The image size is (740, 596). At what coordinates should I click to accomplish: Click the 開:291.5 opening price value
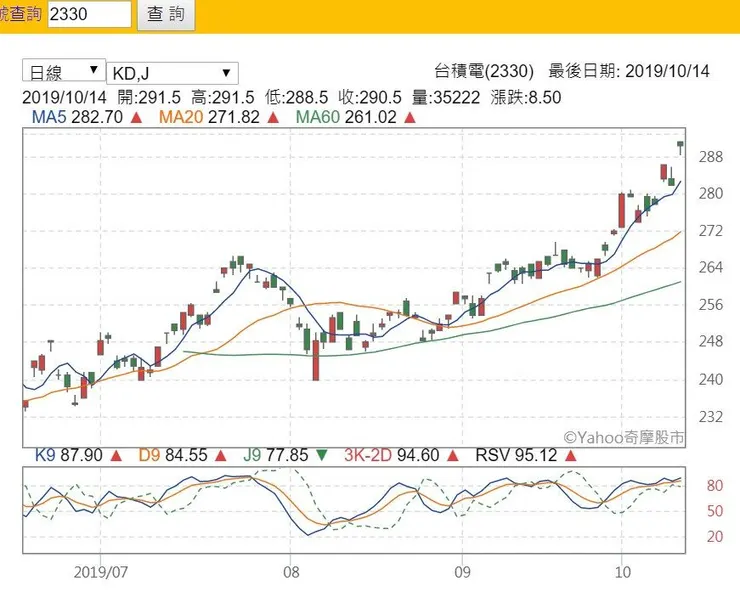pyautogui.click(x=149, y=98)
